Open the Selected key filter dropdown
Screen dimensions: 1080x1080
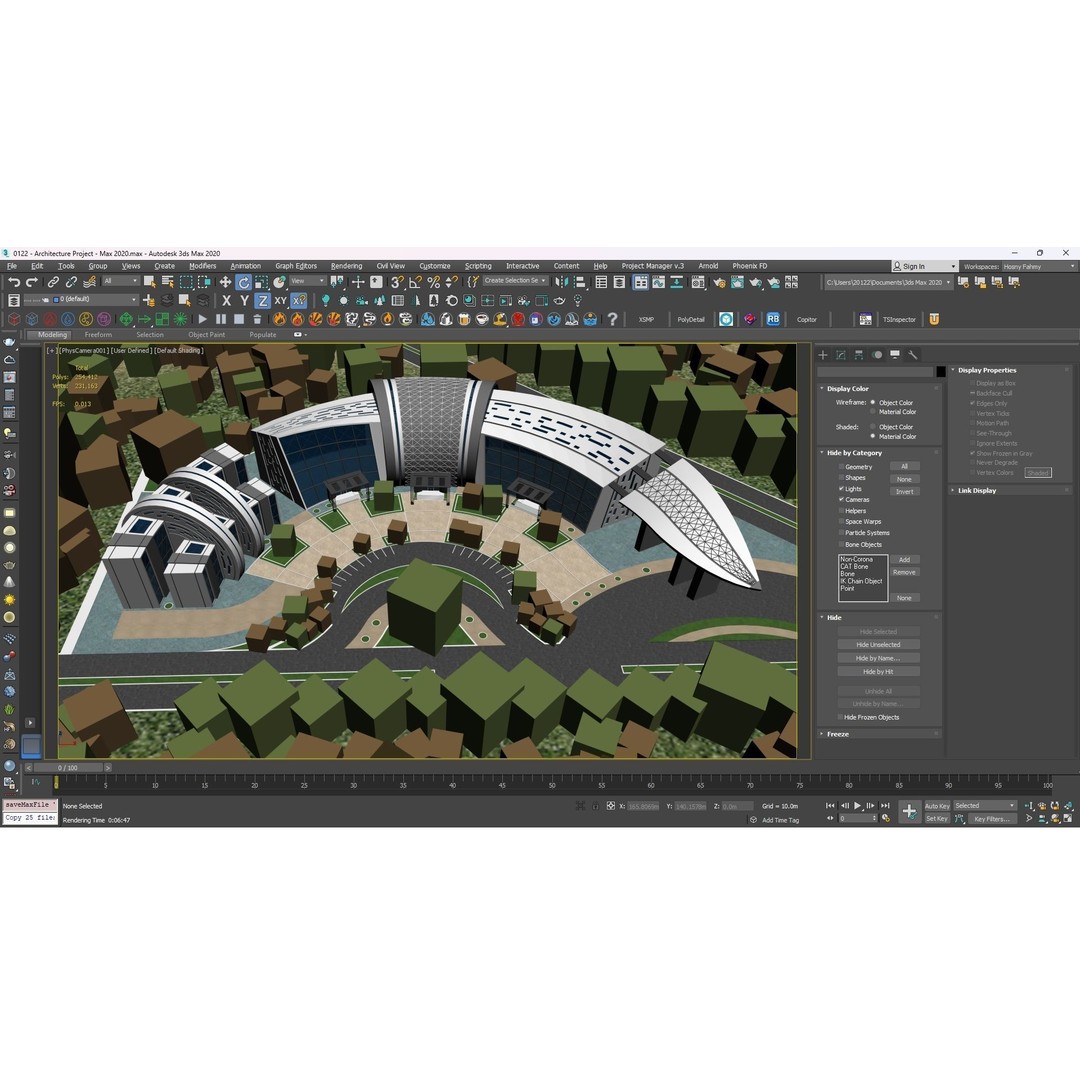tap(984, 805)
